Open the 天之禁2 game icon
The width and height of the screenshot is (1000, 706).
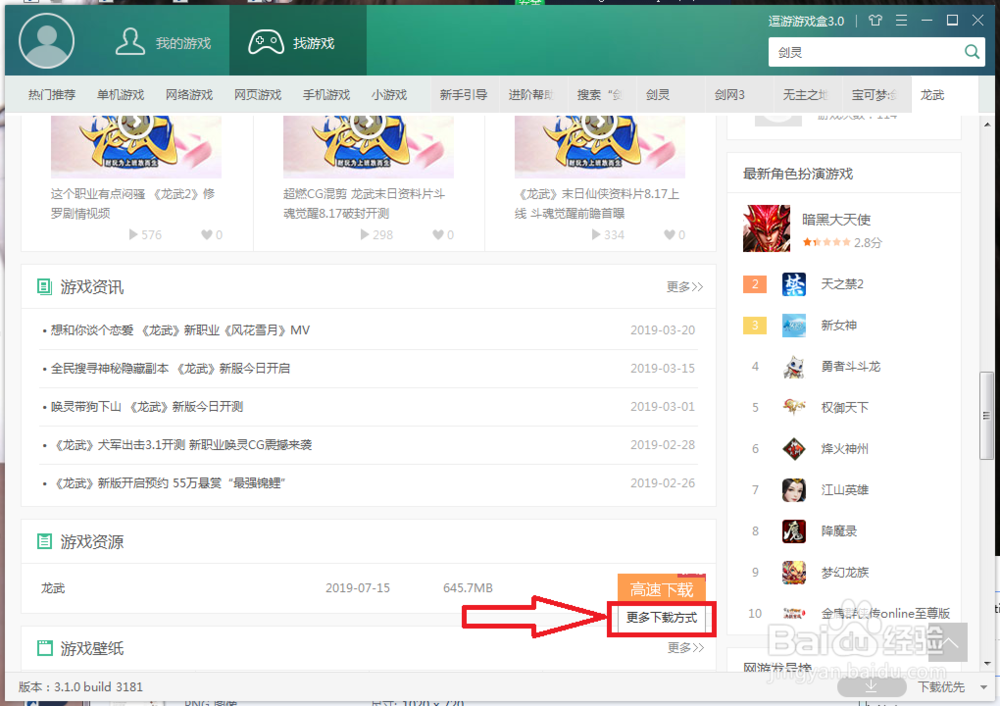[794, 284]
